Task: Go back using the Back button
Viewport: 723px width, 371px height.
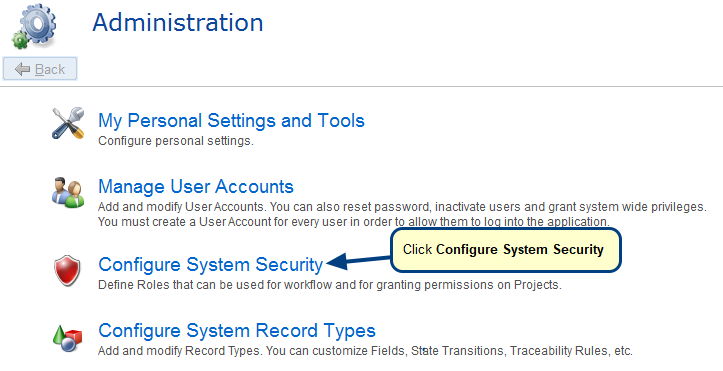Action: pos(40,69)
